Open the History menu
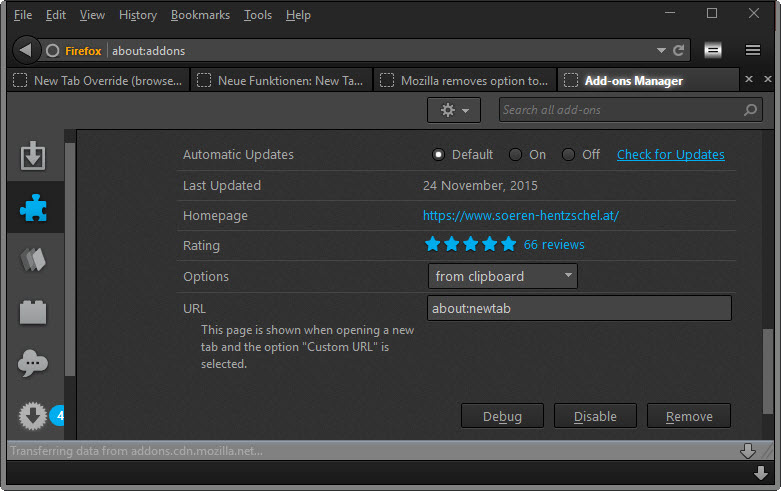 coord(138,15)
